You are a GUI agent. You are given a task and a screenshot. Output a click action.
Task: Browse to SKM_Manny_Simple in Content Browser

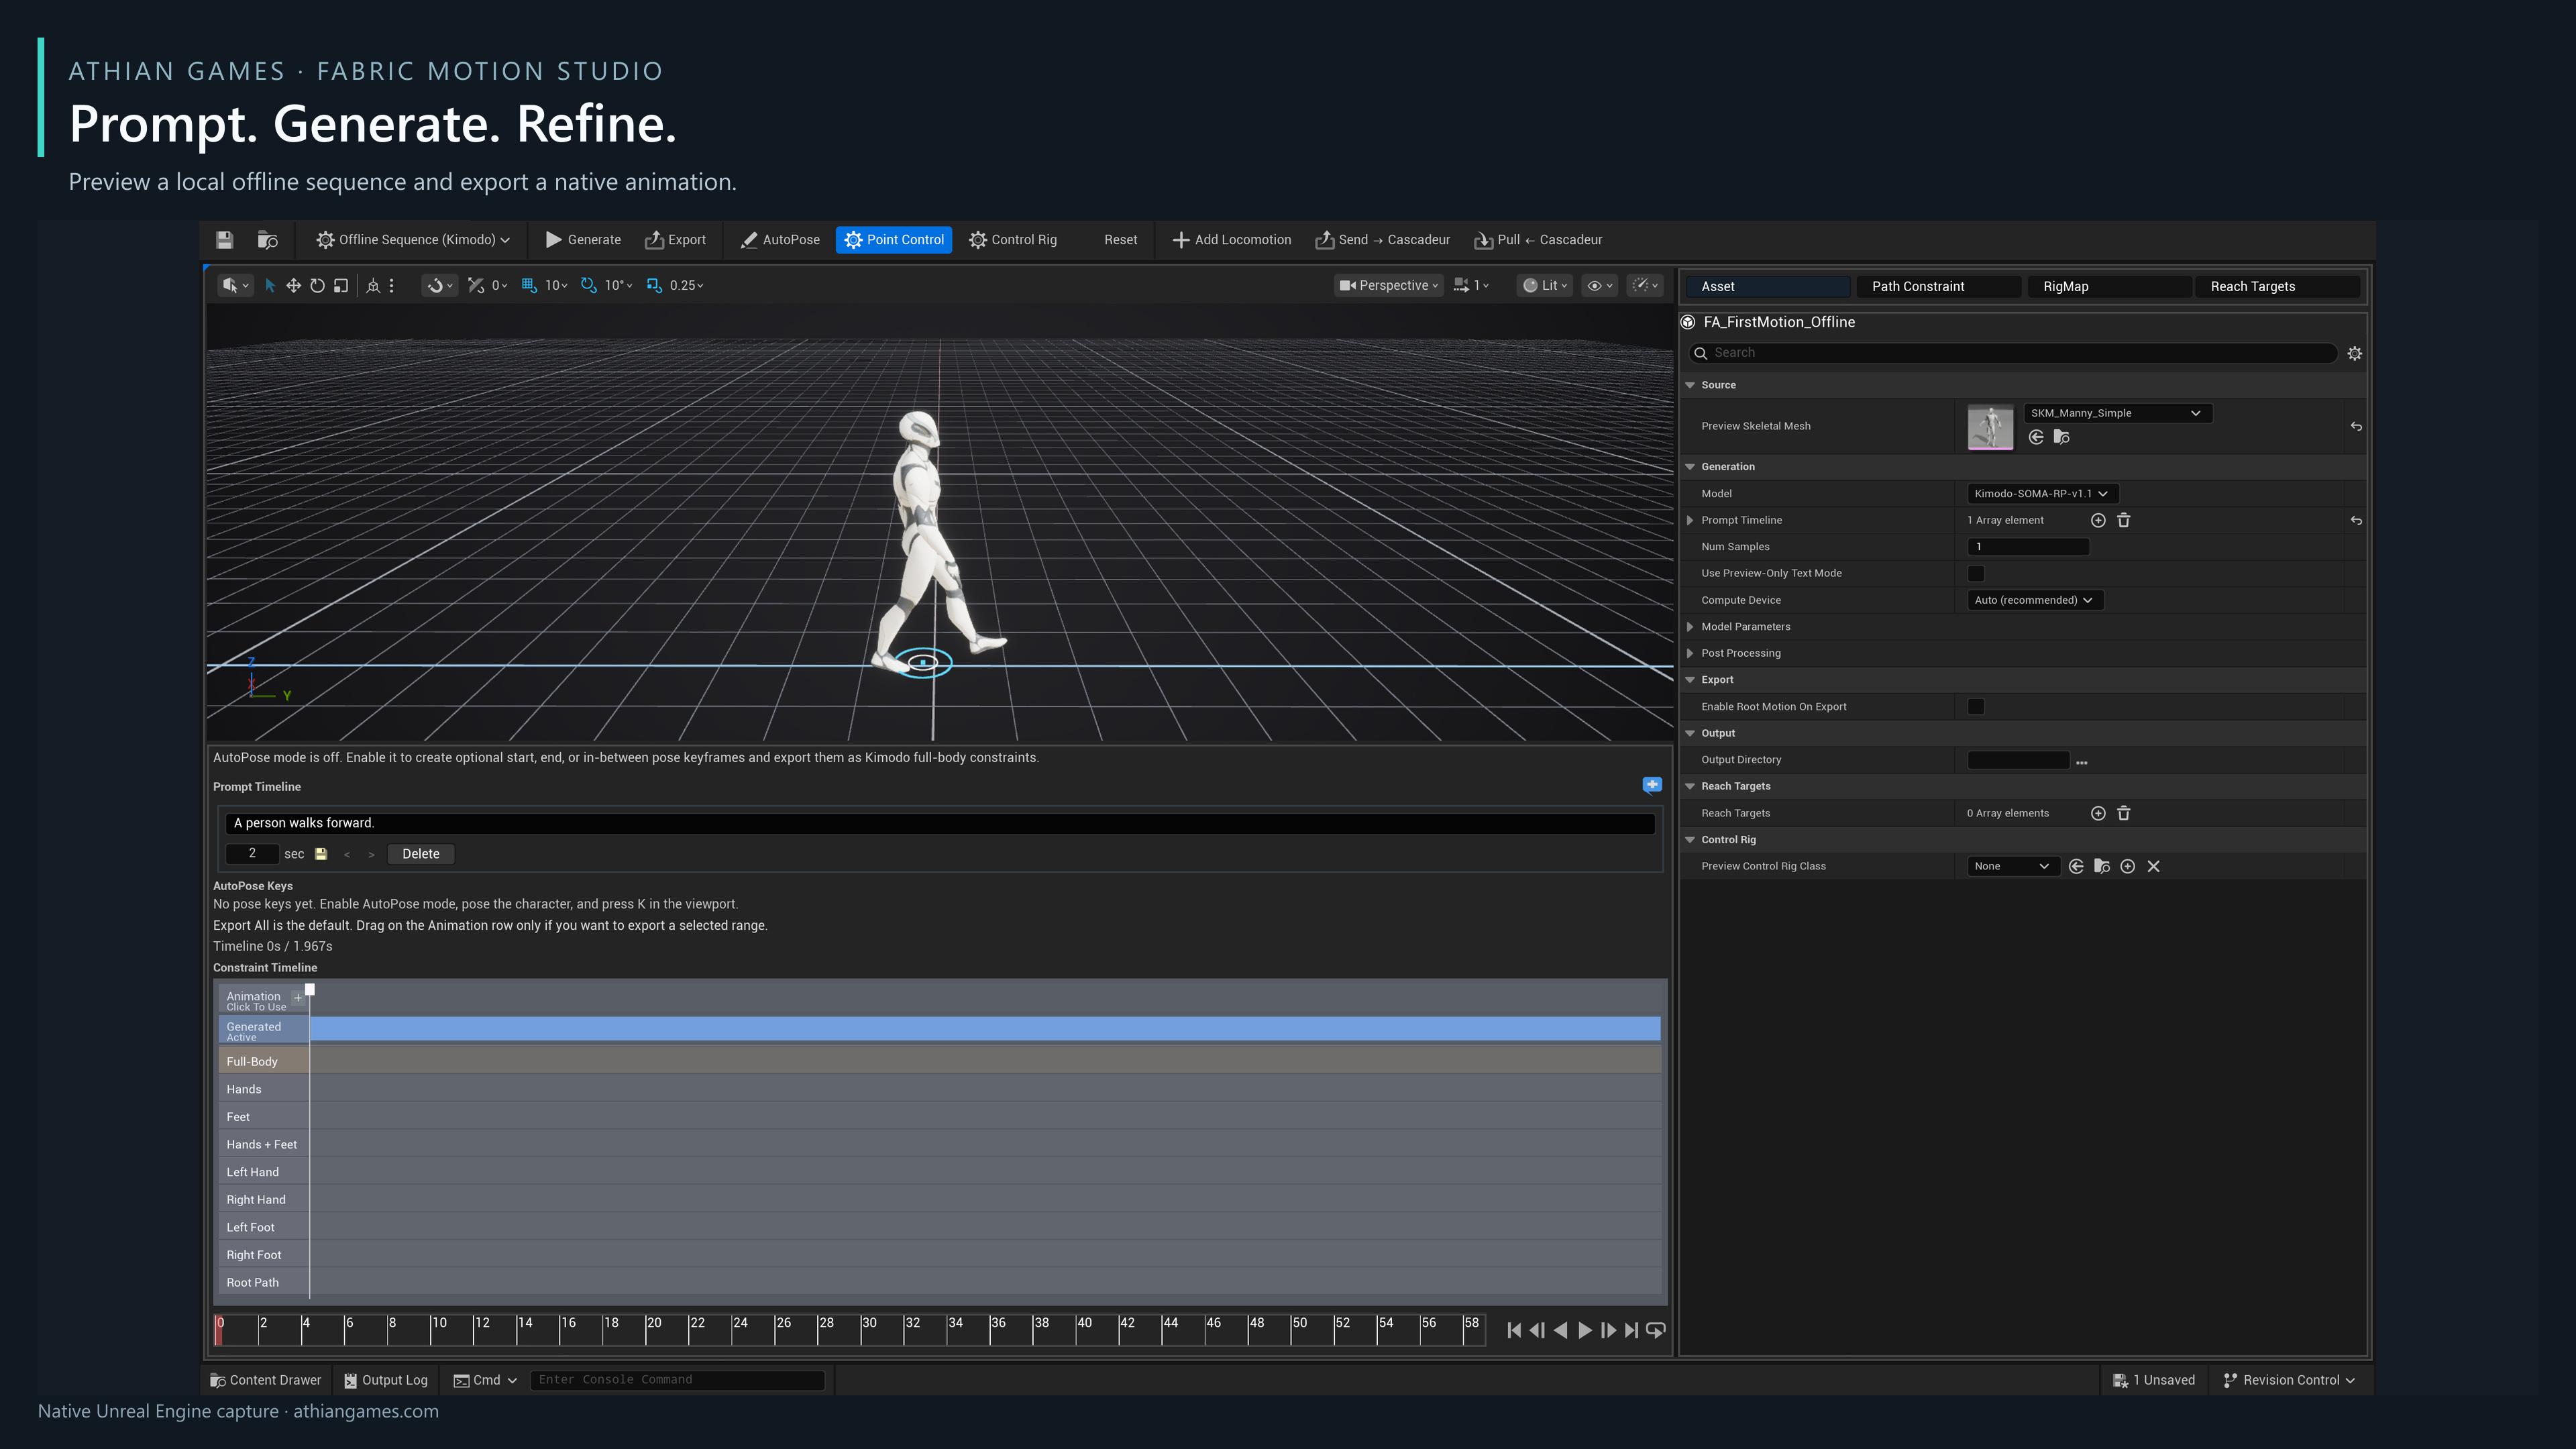[x=2062, y=437]
